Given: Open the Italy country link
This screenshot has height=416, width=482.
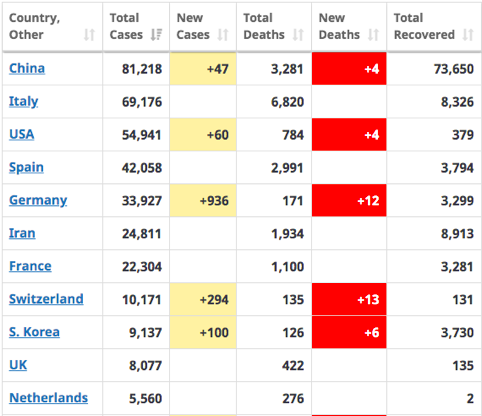Looking at the screenshot, I should tap(24, 101).
